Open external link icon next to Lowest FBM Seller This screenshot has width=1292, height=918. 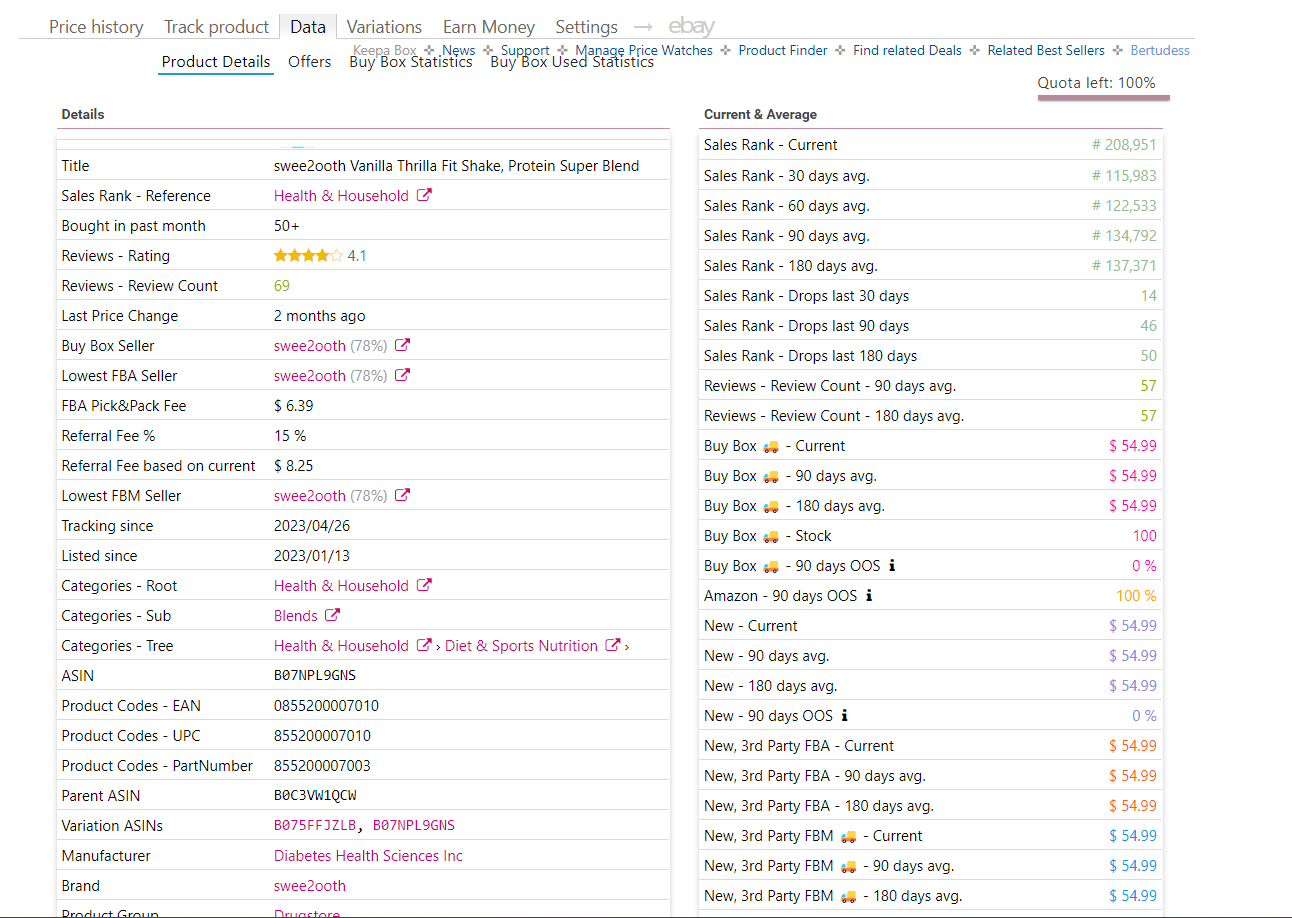click(x=402, y=495)
